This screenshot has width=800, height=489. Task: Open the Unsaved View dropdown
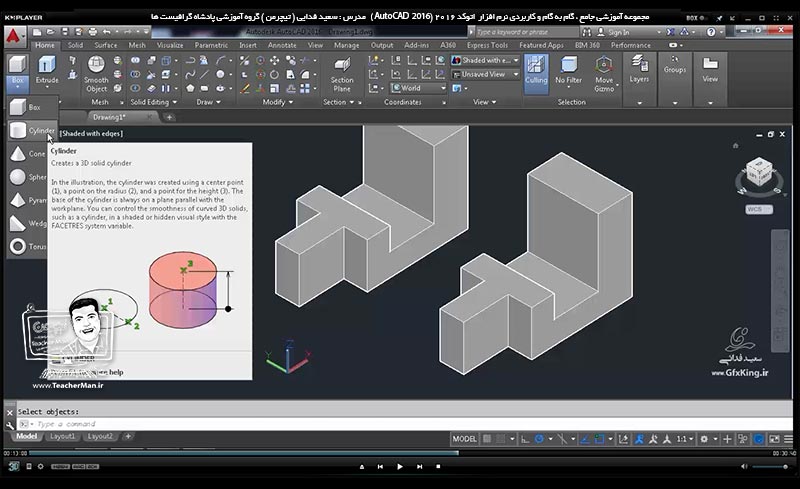tap(485, 75)
